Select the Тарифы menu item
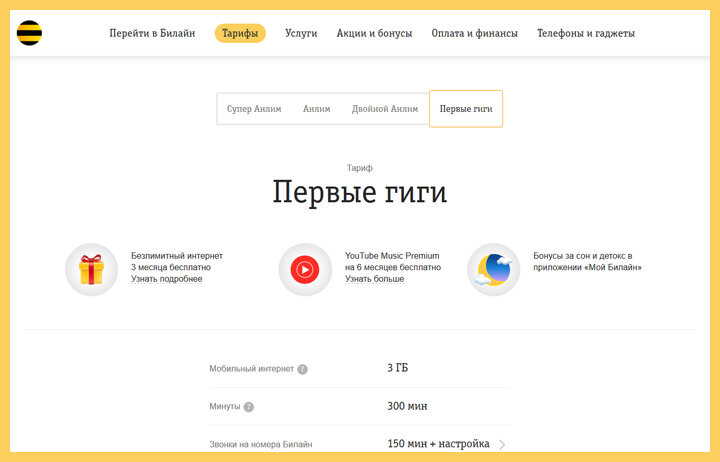720x462 pixels. click(240, 33)
